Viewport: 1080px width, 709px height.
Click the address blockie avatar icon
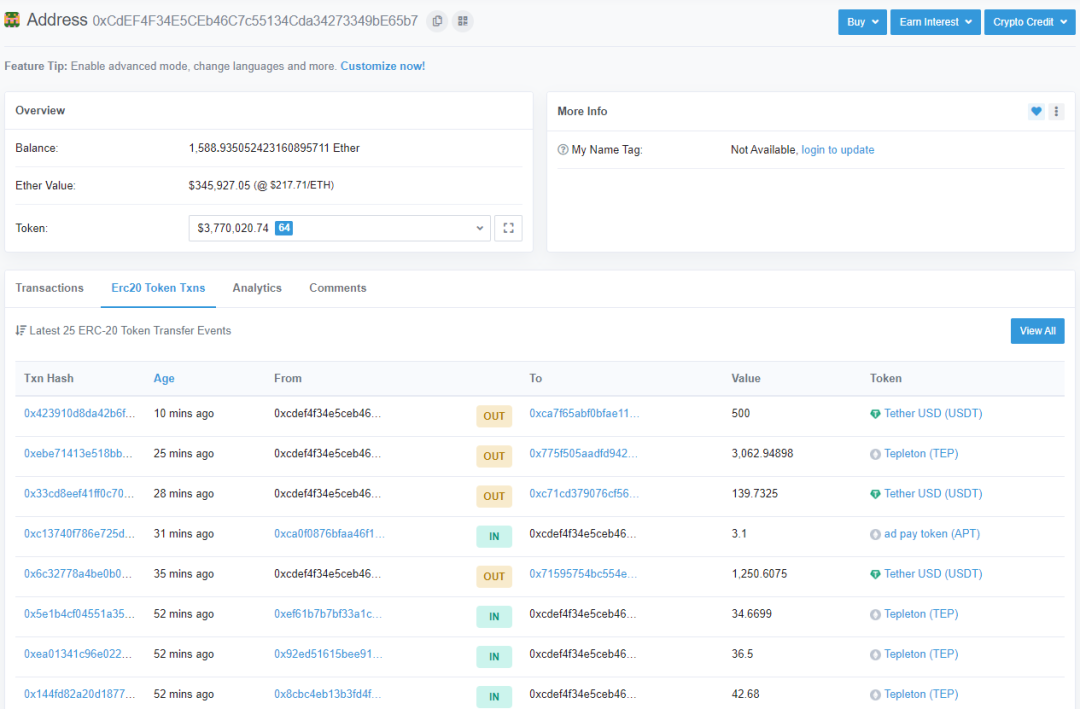(x=12, y=20)
